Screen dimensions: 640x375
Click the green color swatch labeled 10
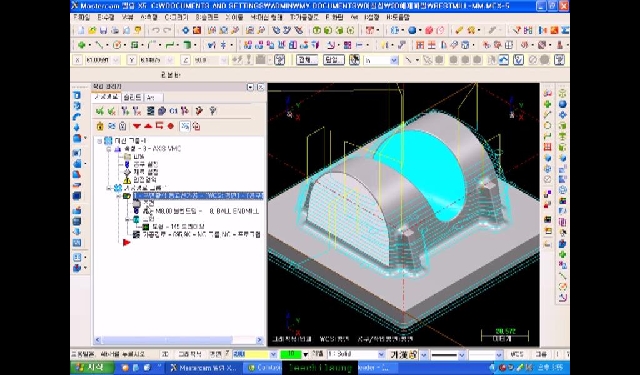(x=291, y=354)
